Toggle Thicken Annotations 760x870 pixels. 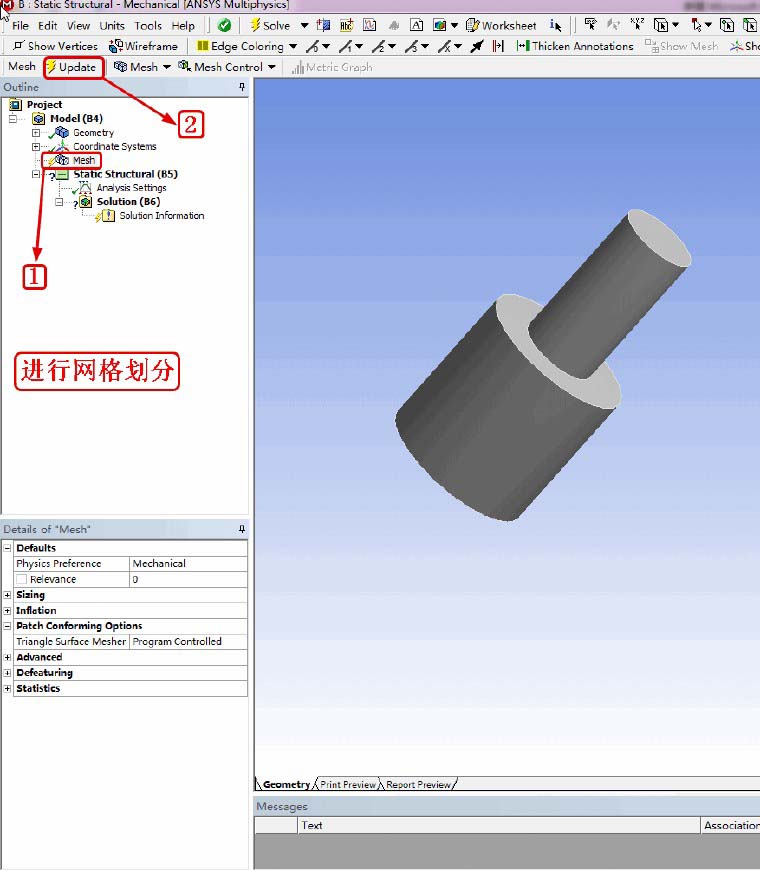point(575,46)
